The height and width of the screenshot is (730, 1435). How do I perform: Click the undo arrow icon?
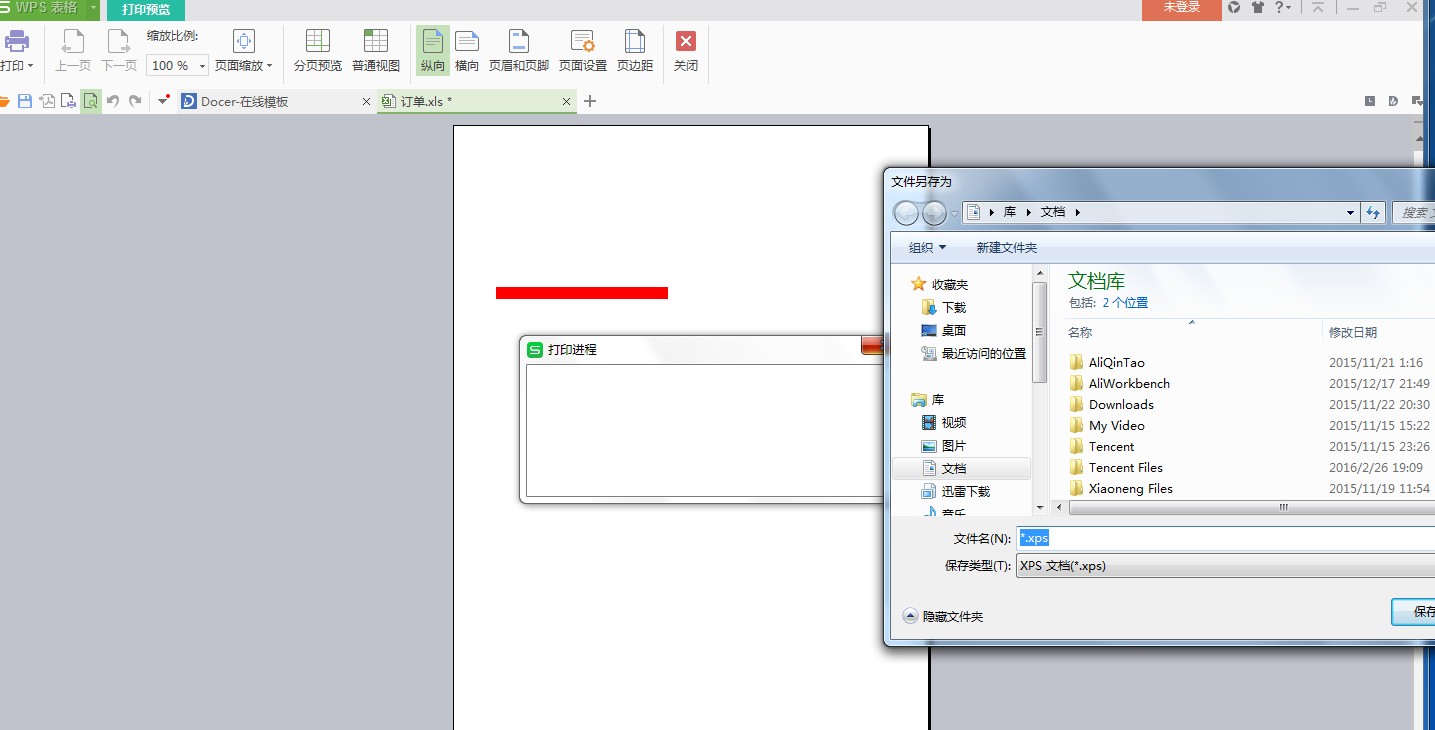[x=113, y=101]
